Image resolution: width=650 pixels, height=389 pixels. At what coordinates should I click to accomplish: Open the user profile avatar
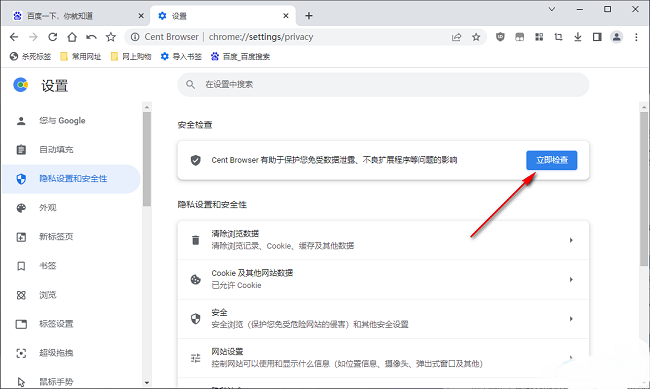616,37
